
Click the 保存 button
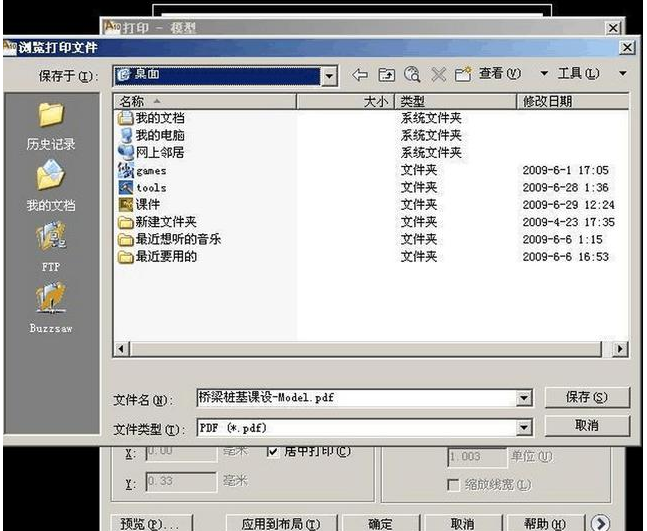586,397
